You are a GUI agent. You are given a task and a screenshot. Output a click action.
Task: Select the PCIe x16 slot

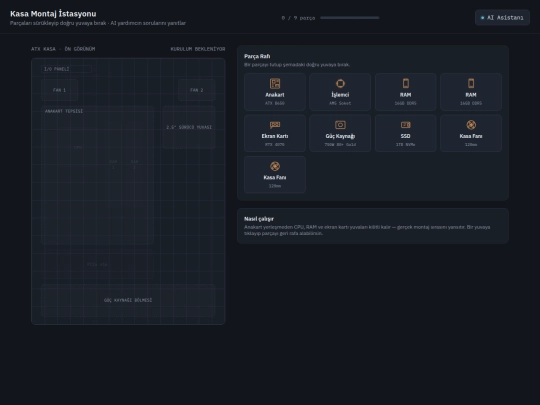97,264
